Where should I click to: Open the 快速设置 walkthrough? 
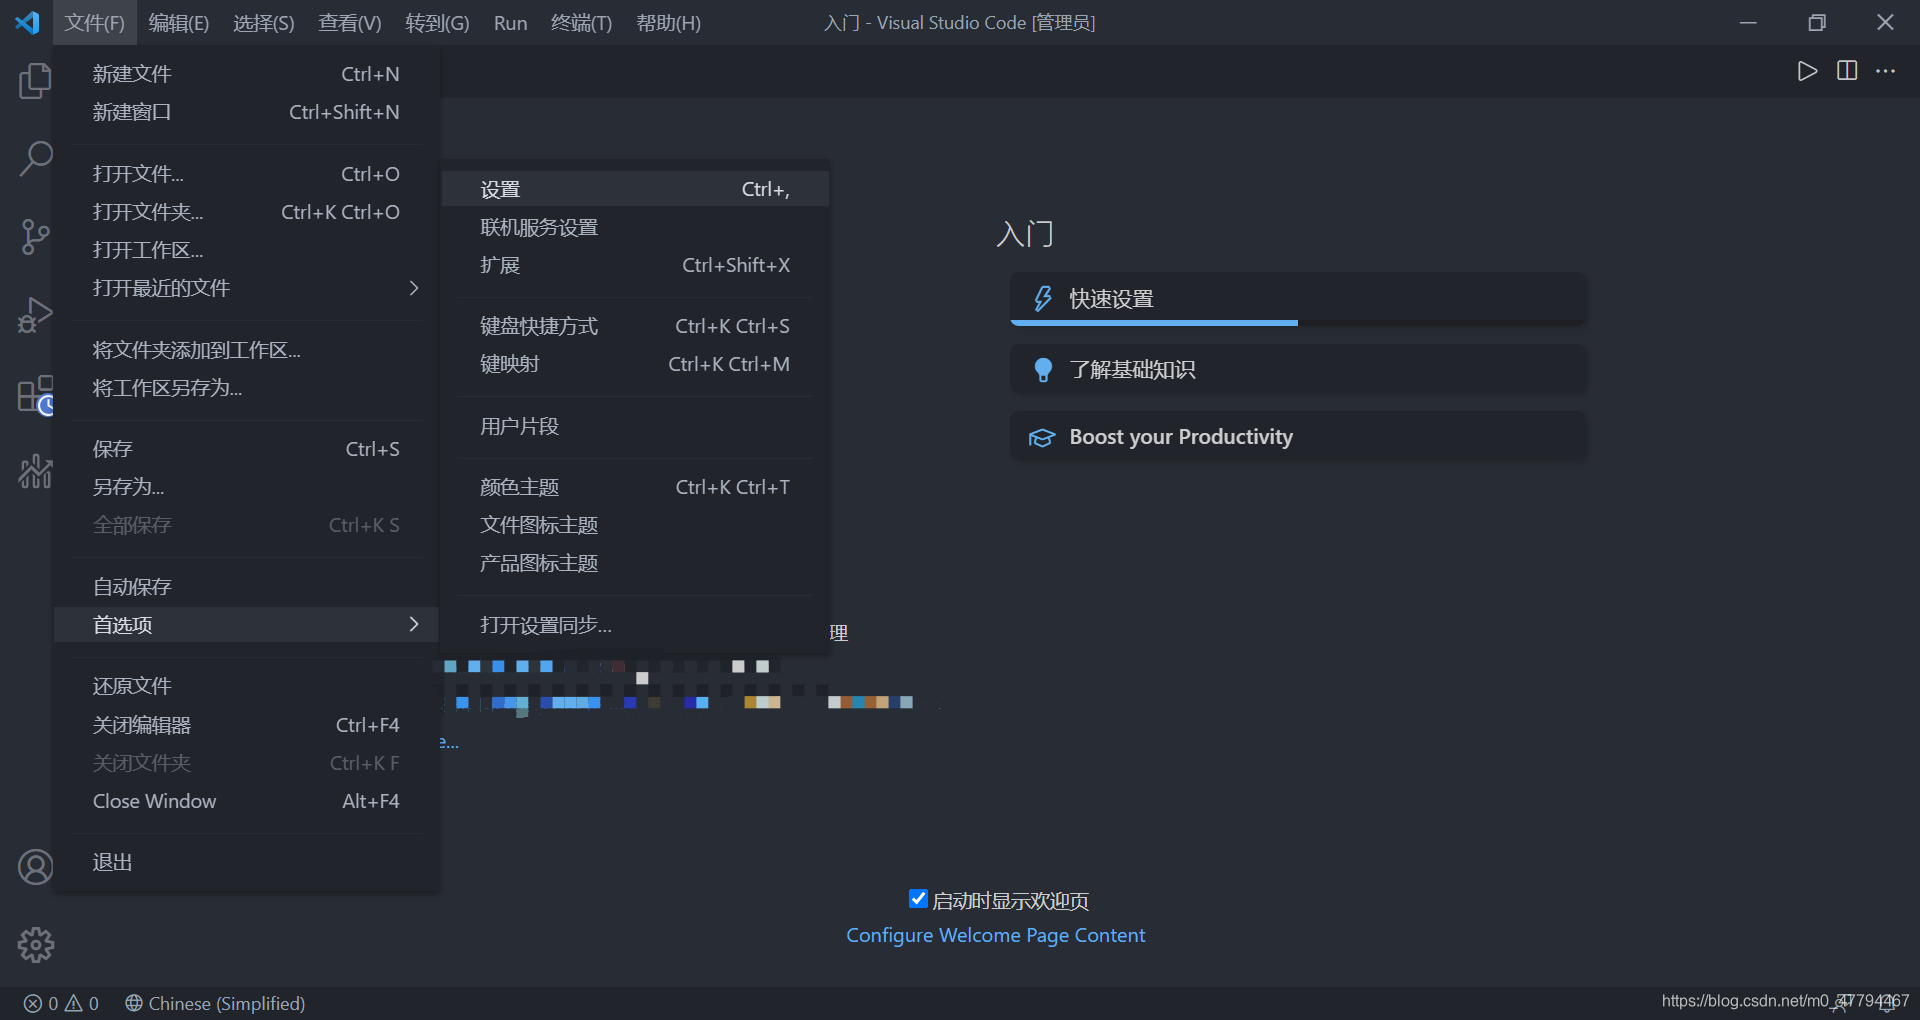coord(1298,298)
